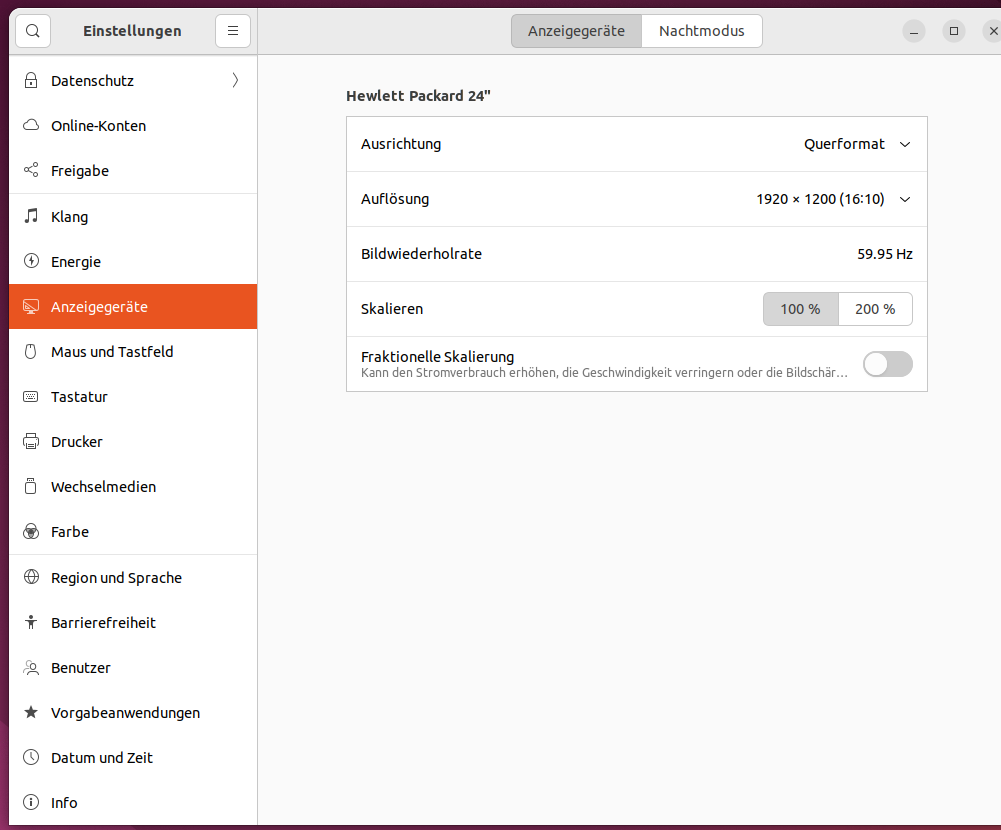Click the search magnifier icon in Einstellungen

[33, 31]
